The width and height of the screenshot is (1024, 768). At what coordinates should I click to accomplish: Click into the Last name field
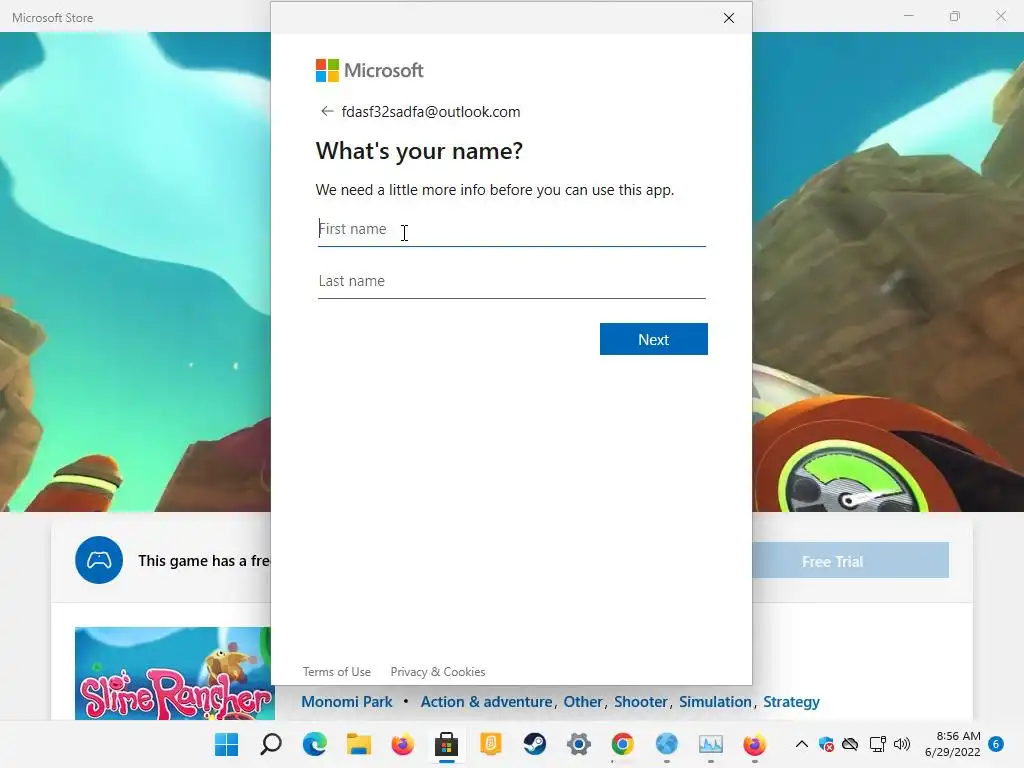click(511, 281)
